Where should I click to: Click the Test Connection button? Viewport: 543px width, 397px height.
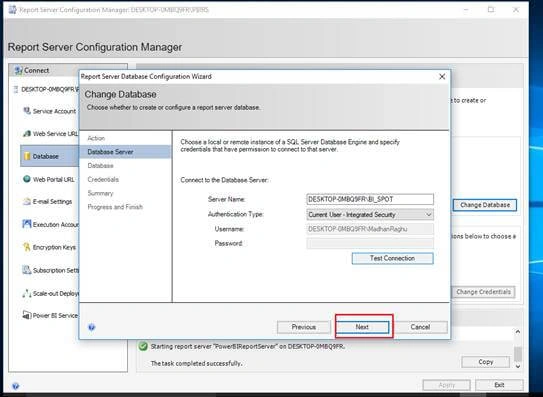pos(392,258)
